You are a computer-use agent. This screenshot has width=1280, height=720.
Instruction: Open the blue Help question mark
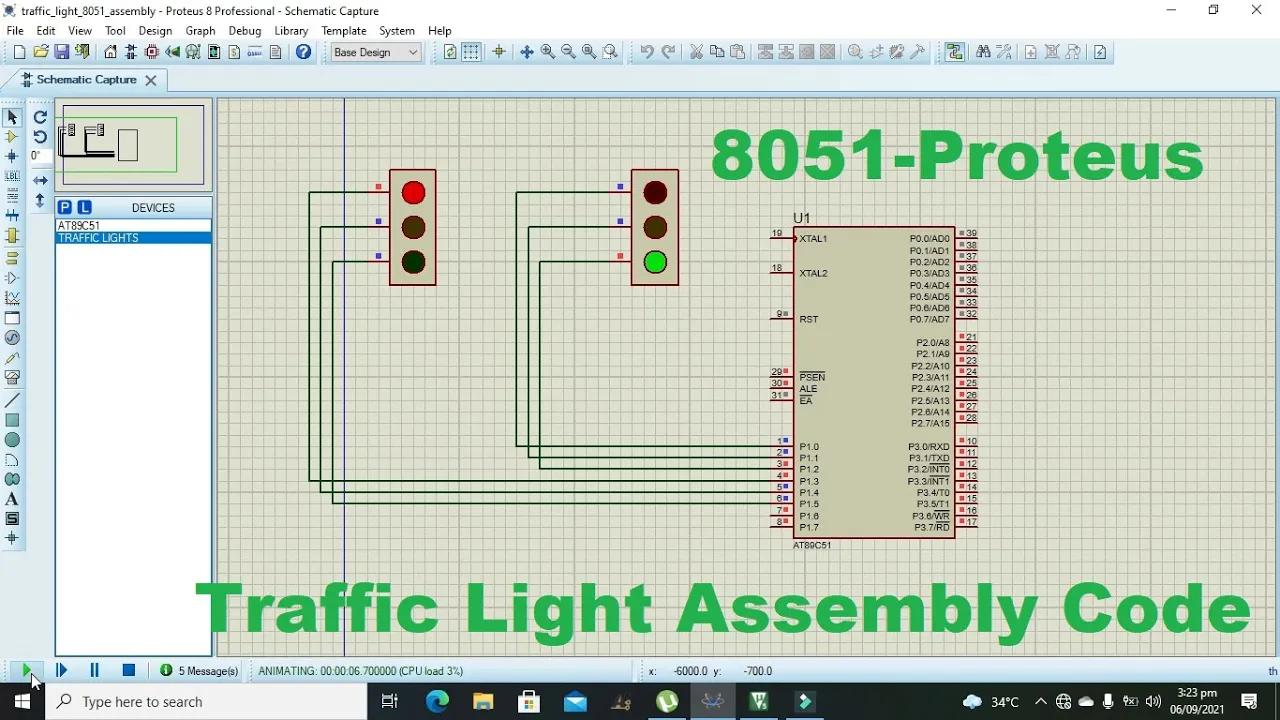point(304,52)
